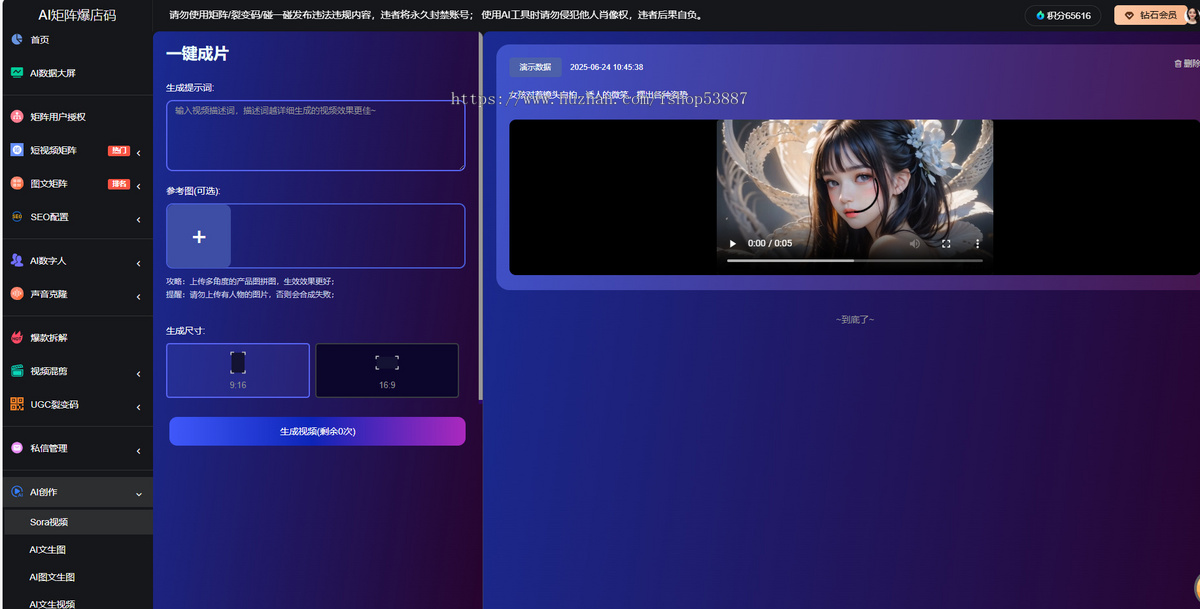Click the 爆款拆解 flame icon
The image size is (1200, 609).
click(x=17, y=337)
